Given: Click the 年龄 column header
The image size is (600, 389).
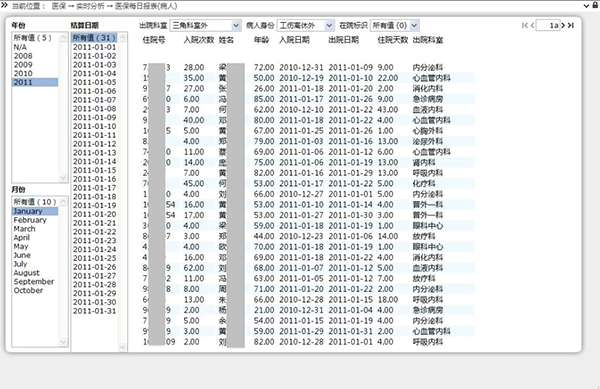Looking at the screenshot, I should coord(261,40).
